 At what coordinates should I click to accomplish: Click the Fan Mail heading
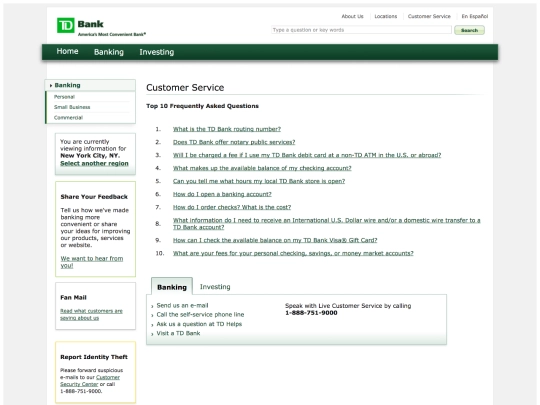(x=73, y=297)
